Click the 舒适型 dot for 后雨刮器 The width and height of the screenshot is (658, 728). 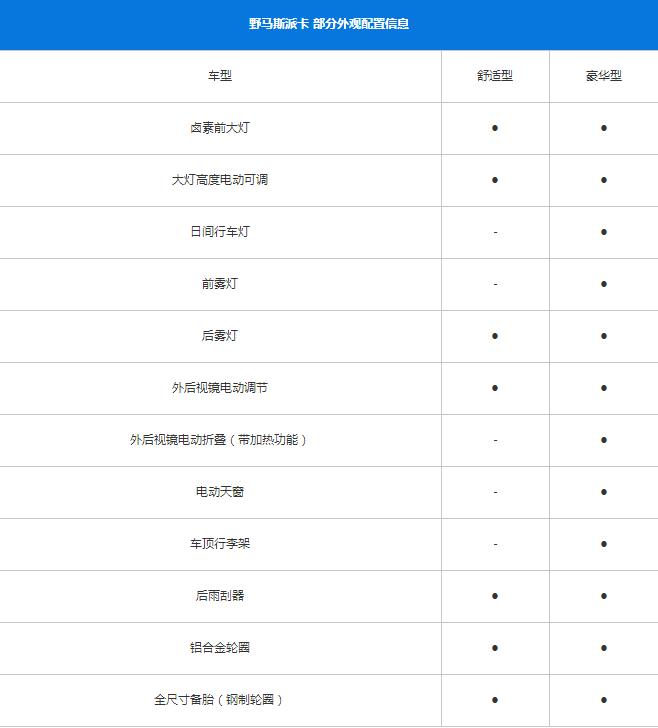point(495,596)
